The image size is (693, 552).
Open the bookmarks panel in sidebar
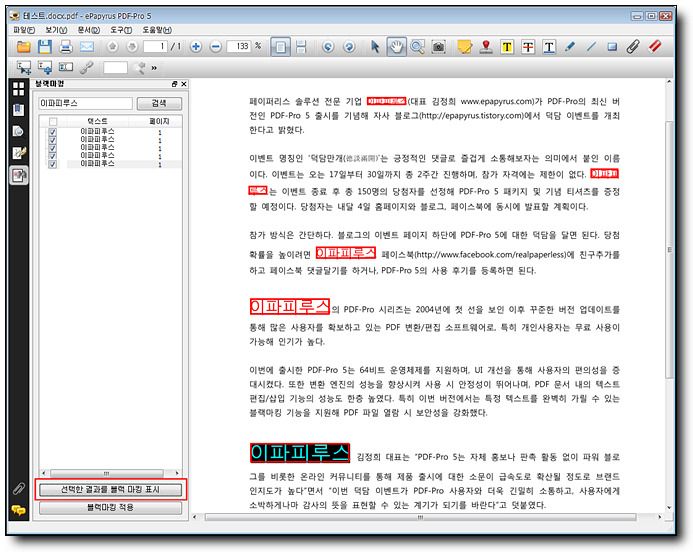point(19,110)
